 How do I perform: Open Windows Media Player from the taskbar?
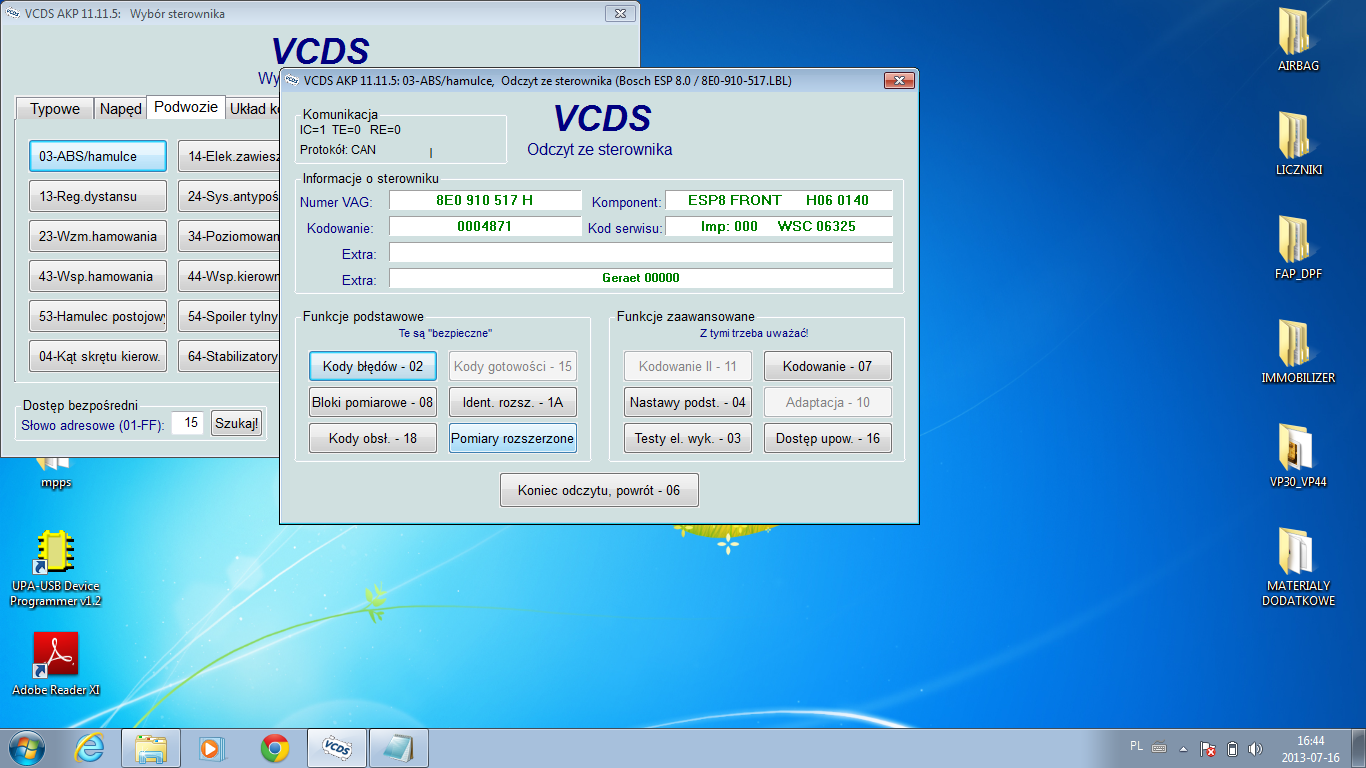coord(213,747)
